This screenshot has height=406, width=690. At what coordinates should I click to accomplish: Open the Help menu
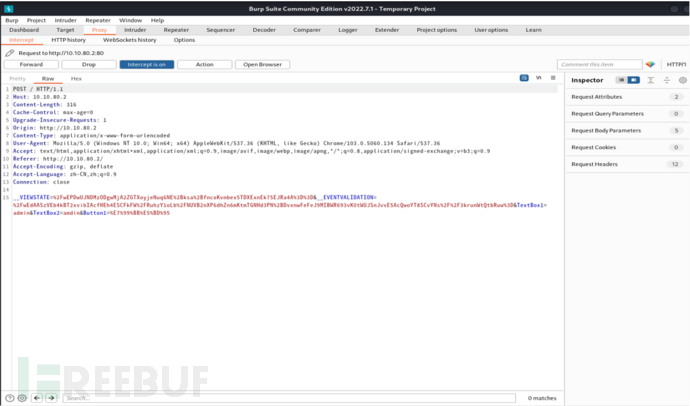coord(157,20)
